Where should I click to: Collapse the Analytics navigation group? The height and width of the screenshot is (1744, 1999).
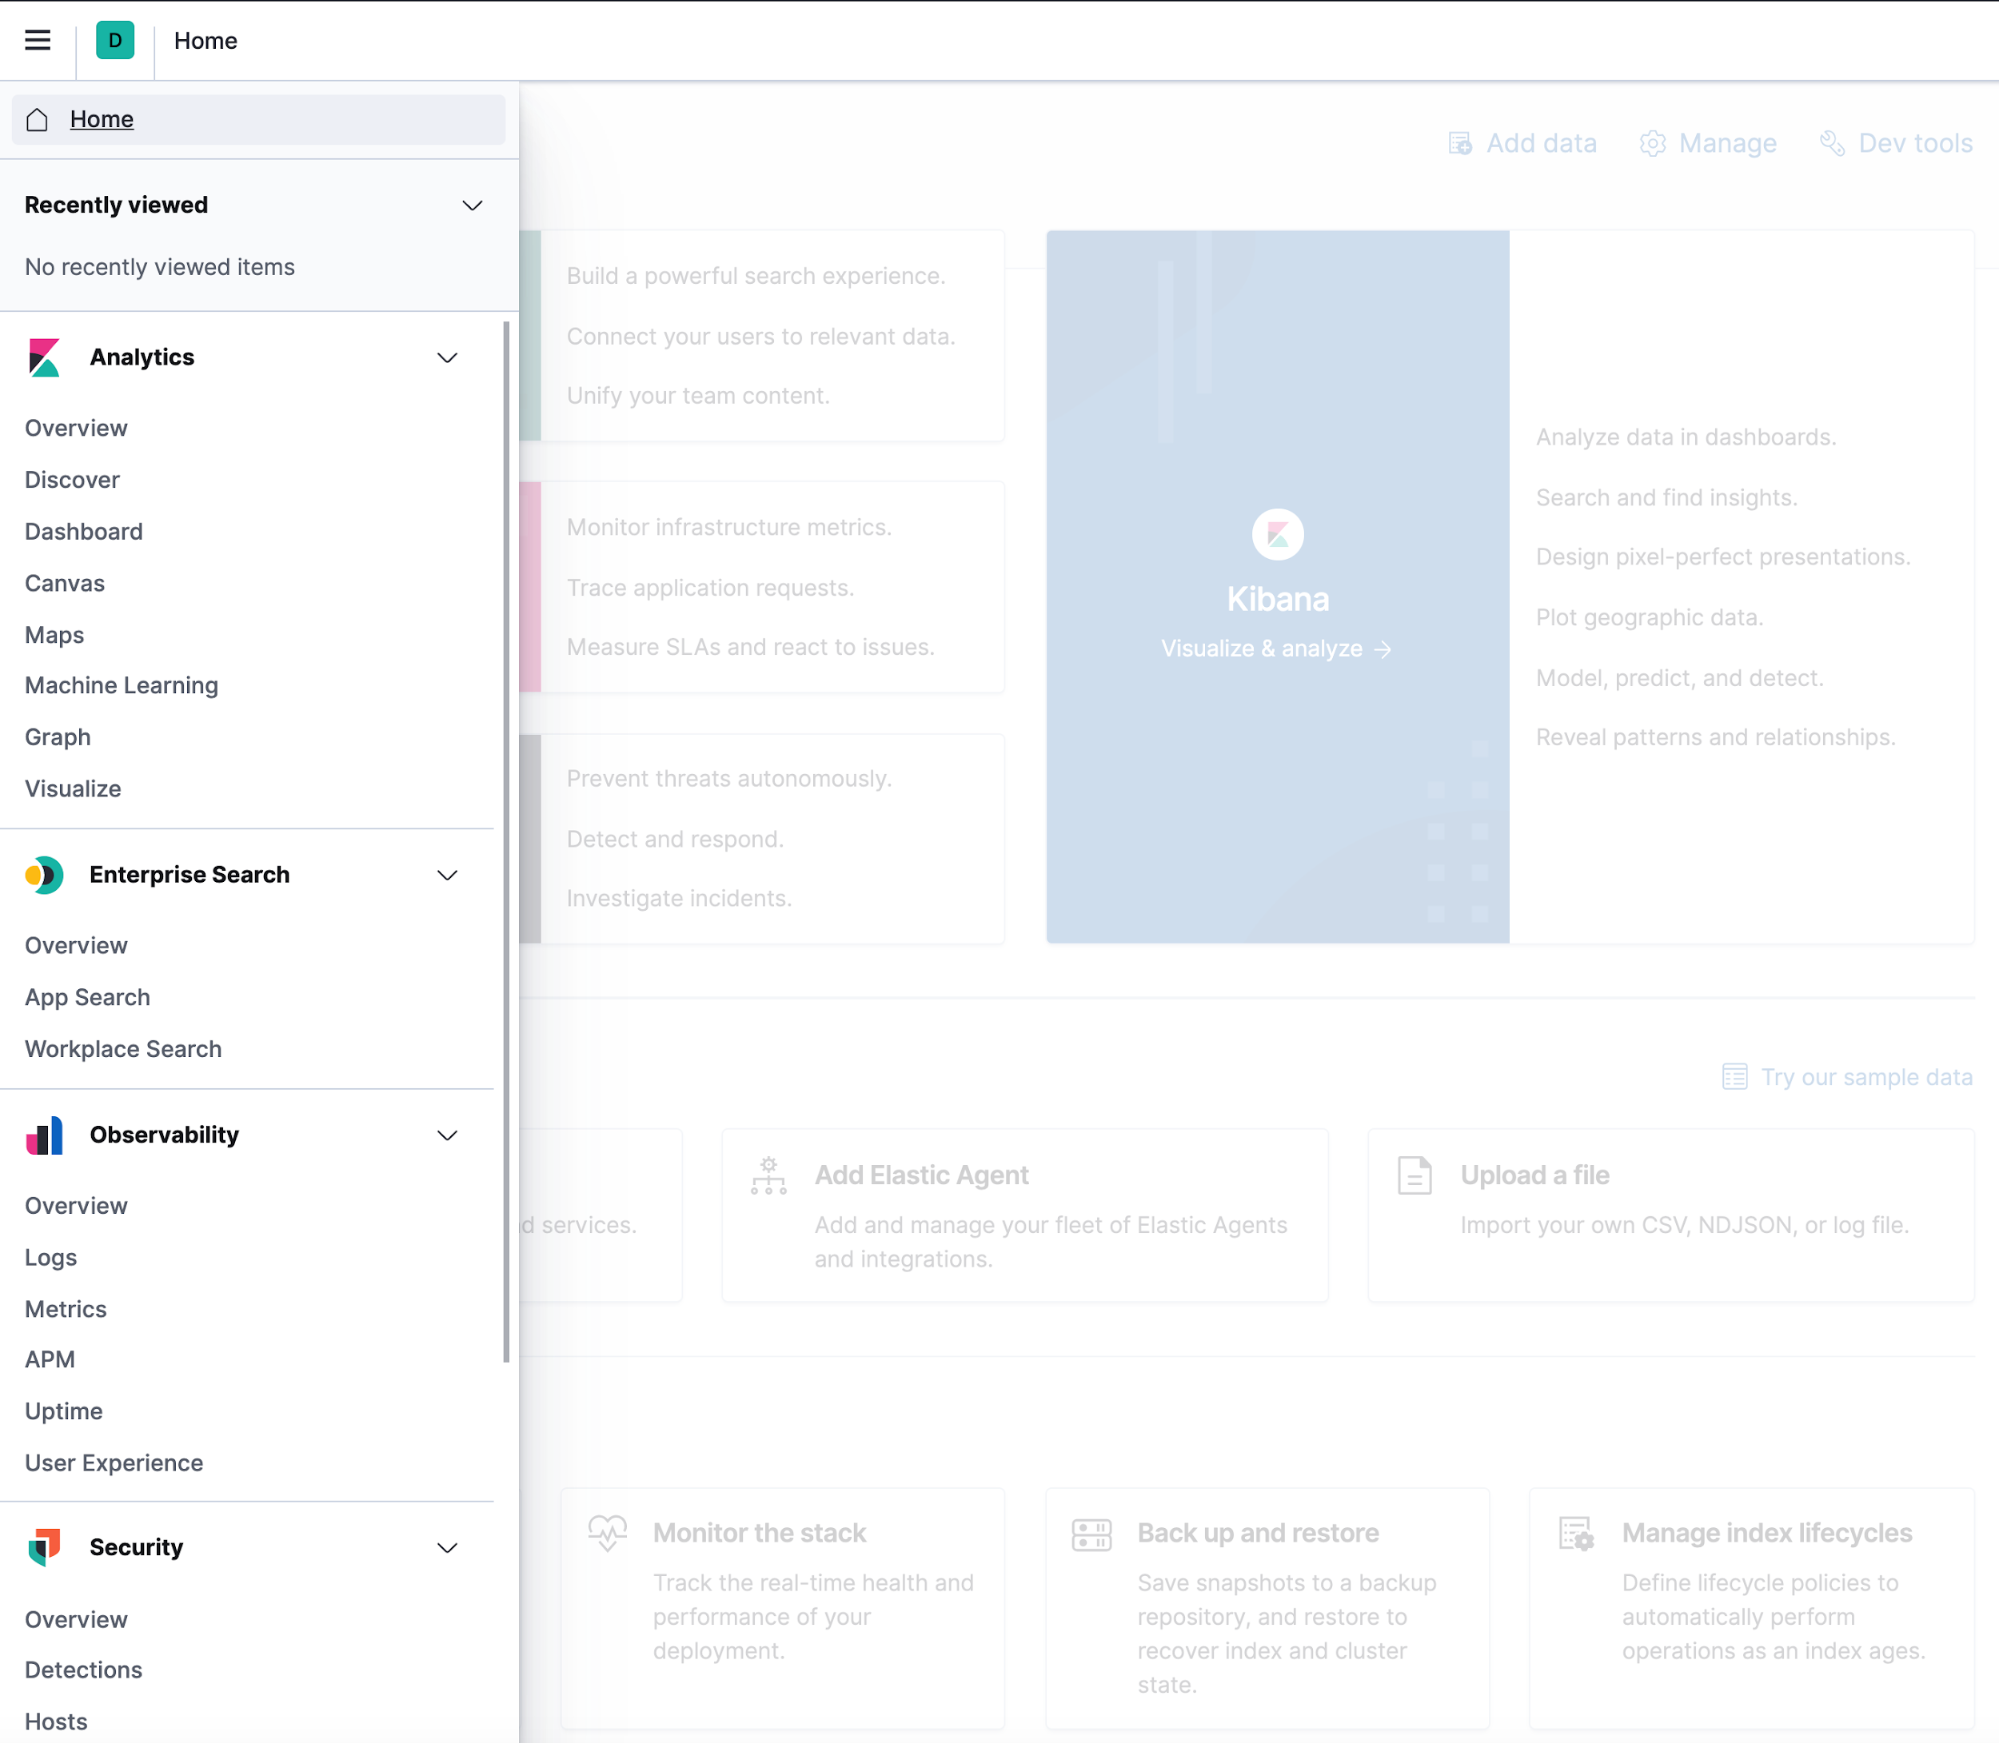click(x=447, y=357)
